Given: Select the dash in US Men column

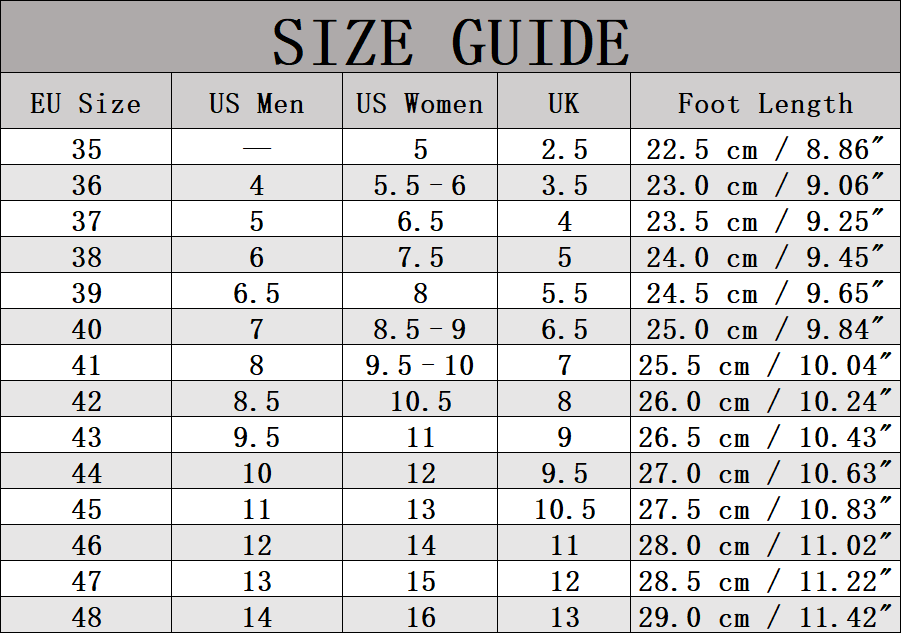Looking at the screenshot, I should point(256,148).
